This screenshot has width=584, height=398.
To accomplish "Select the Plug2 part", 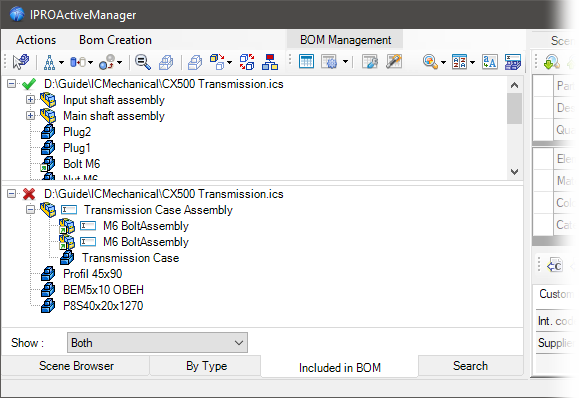I will 77,132.
